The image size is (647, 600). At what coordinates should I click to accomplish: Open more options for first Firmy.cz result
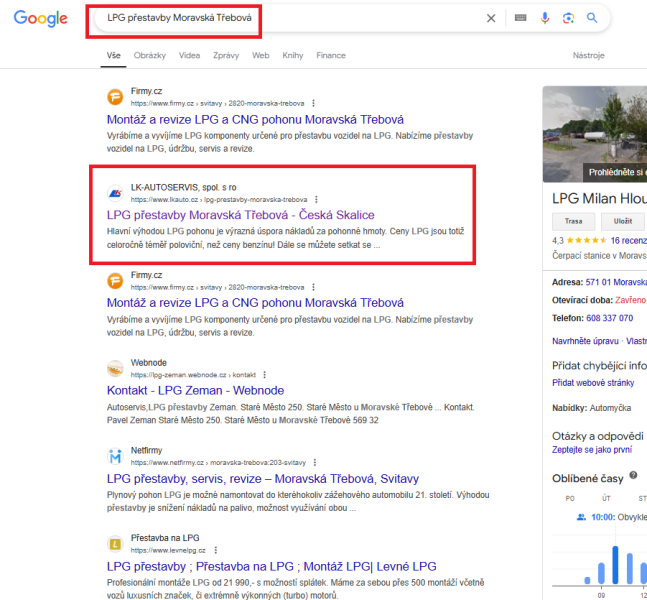tap(314, 103)
